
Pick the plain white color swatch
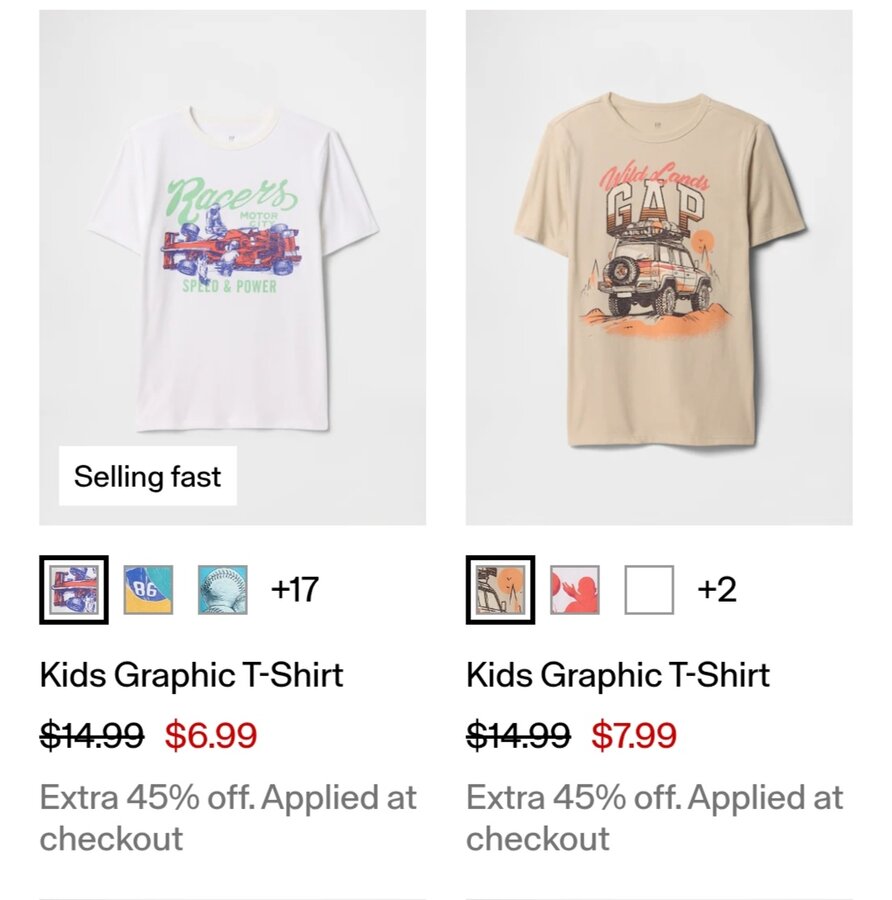pos(649,590)
